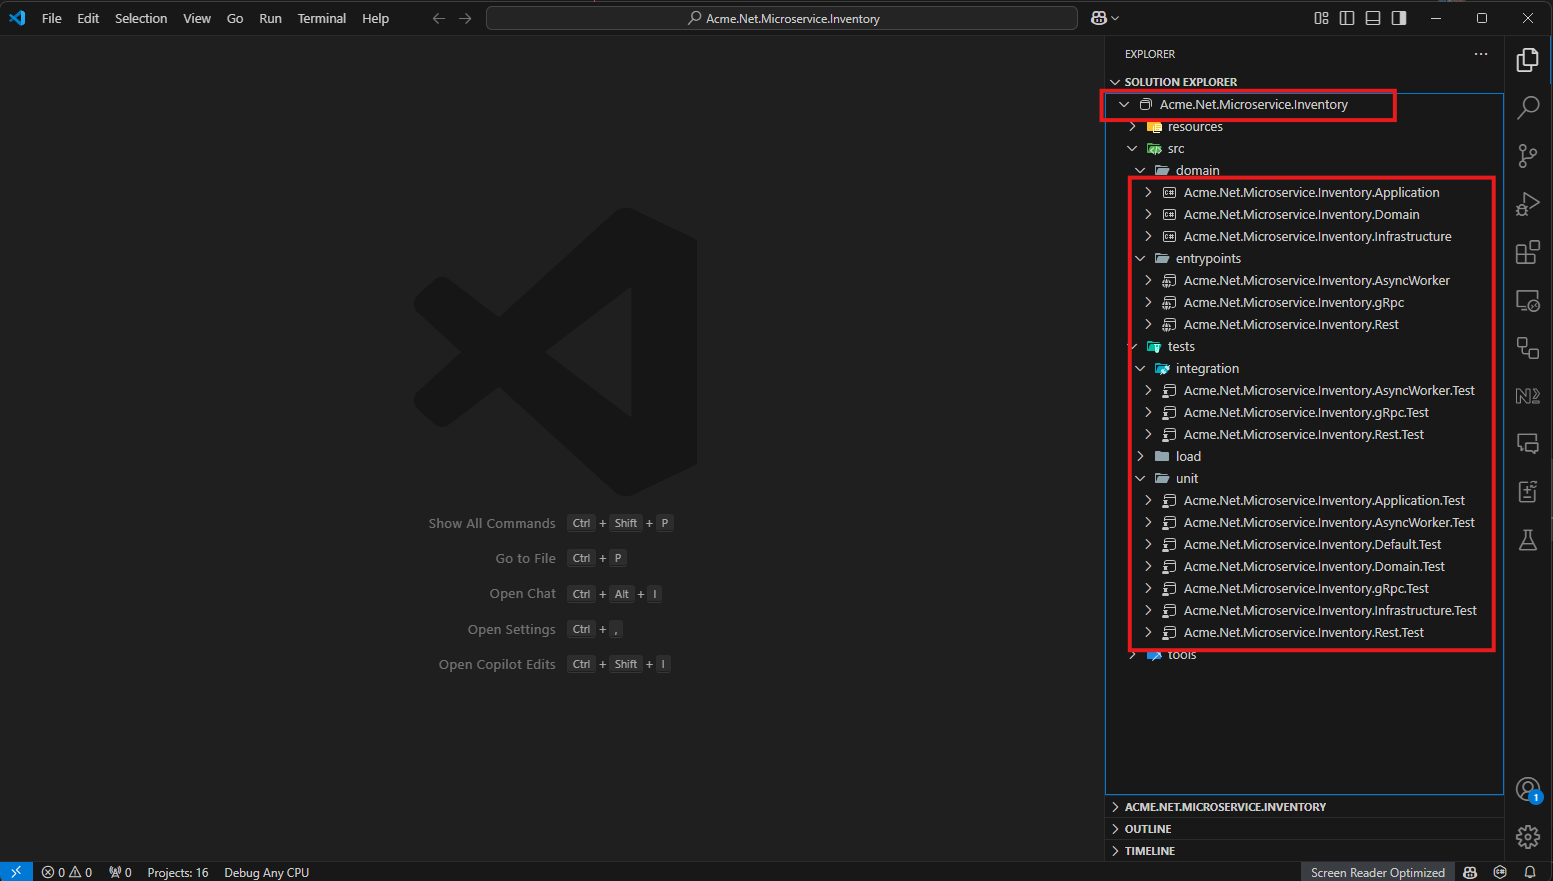The height and width of the screenshot is (881, 1553).
Task: Open the View menu
Action: 197,18
